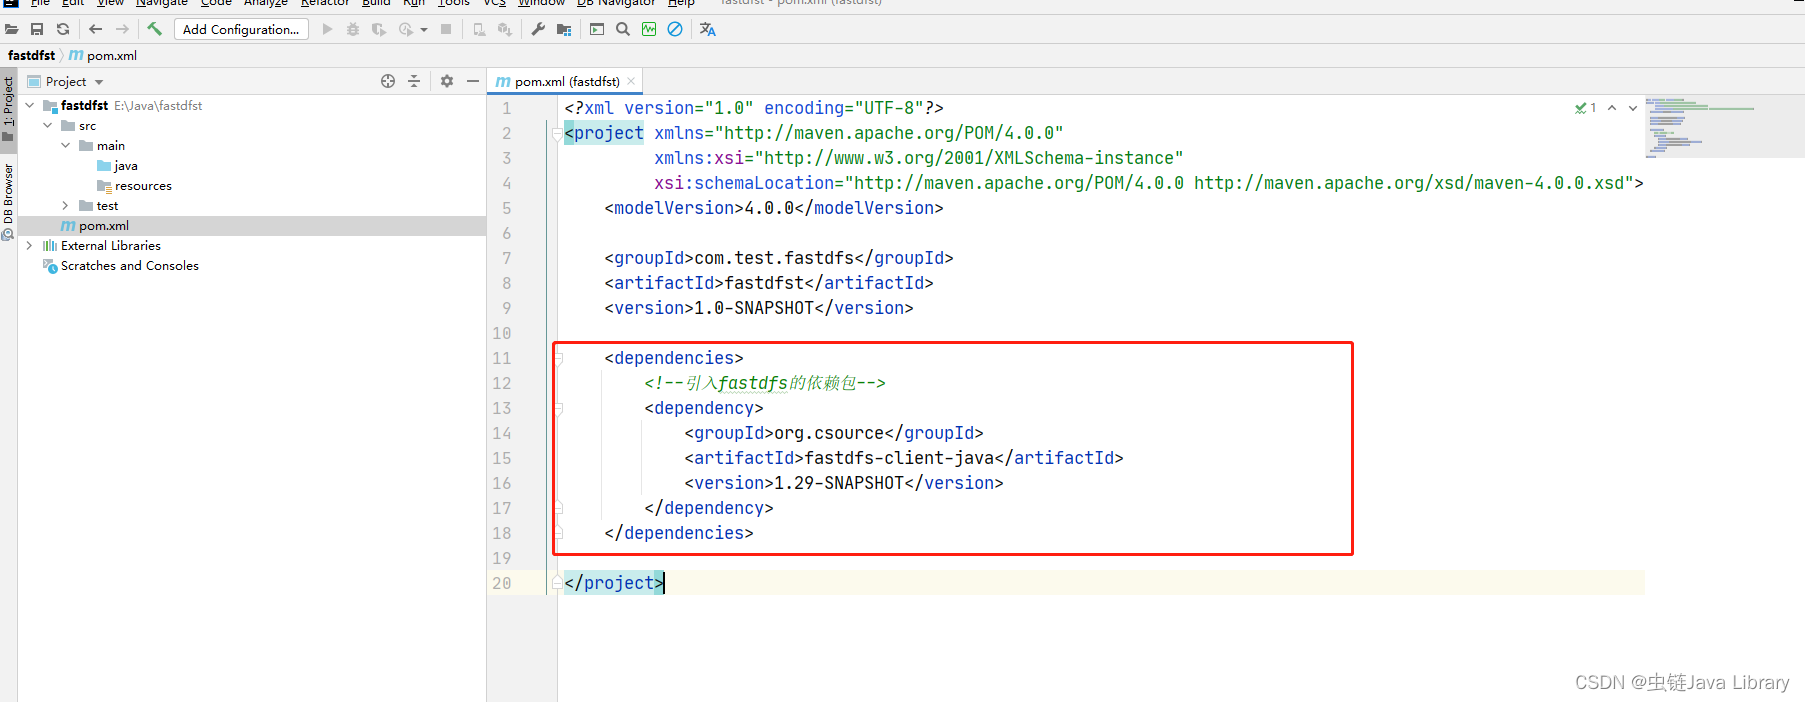Click pom.xml breadcrumb in navigation bar
This screenshot has width=1805, height=702.
tap(103, 55)
